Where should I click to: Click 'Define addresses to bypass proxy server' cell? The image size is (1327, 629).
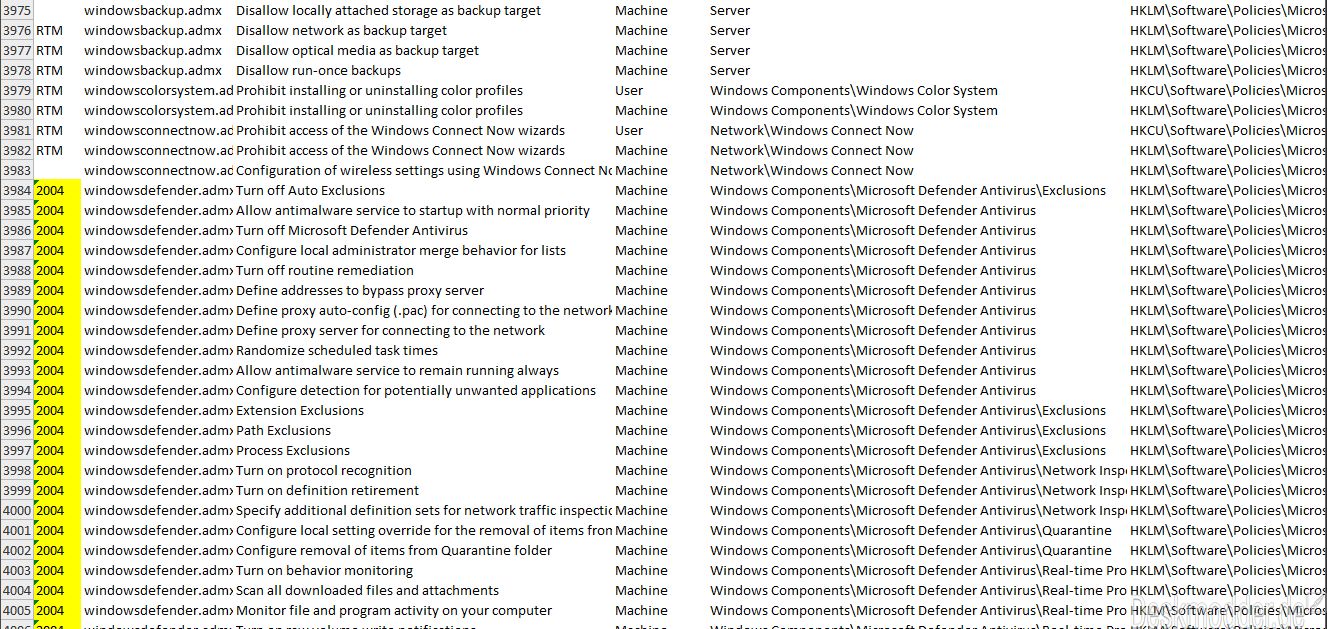(x=359, y=290)
